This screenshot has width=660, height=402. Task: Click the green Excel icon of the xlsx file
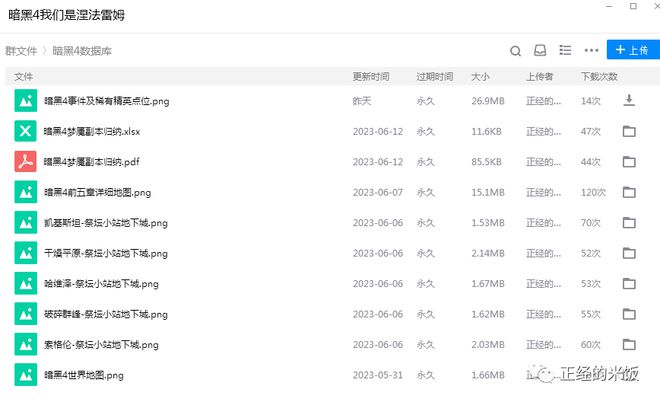pyautogui.click(x=25, y=131)
